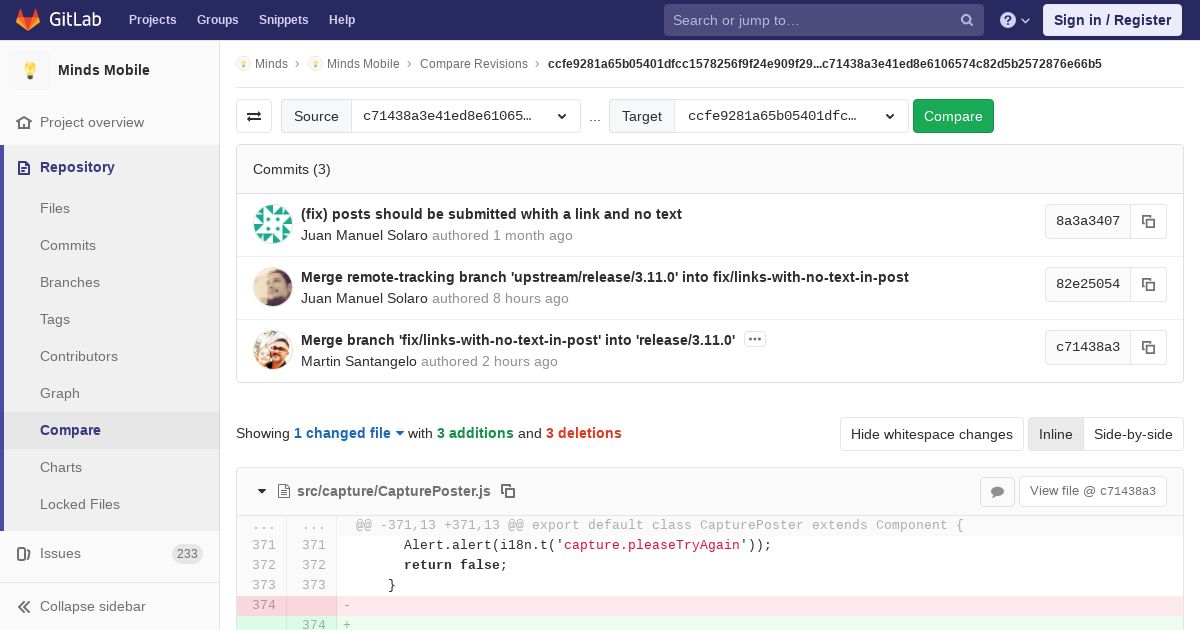This screenshot has width=1200, height=630.
Task: Open Branches in Repository sidebar
Action: point(70,282)
